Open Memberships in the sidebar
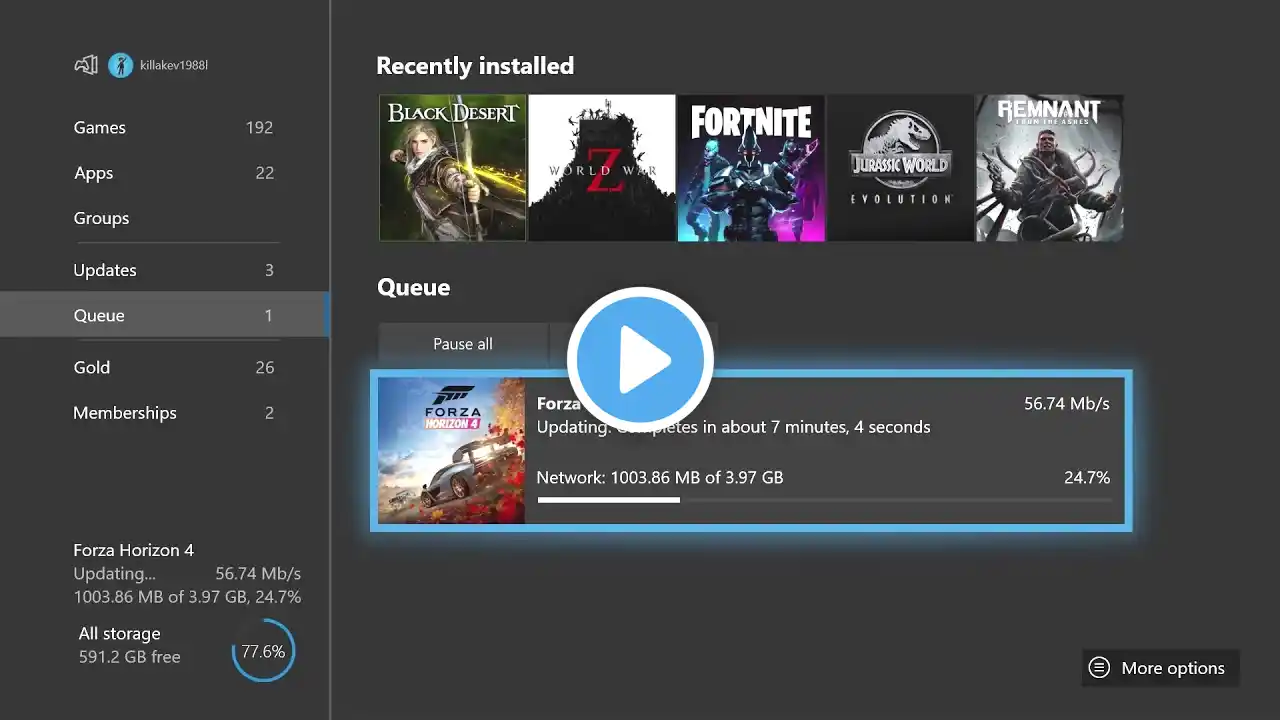Screen dimensions: 1280x720 (x=125, y=413)
